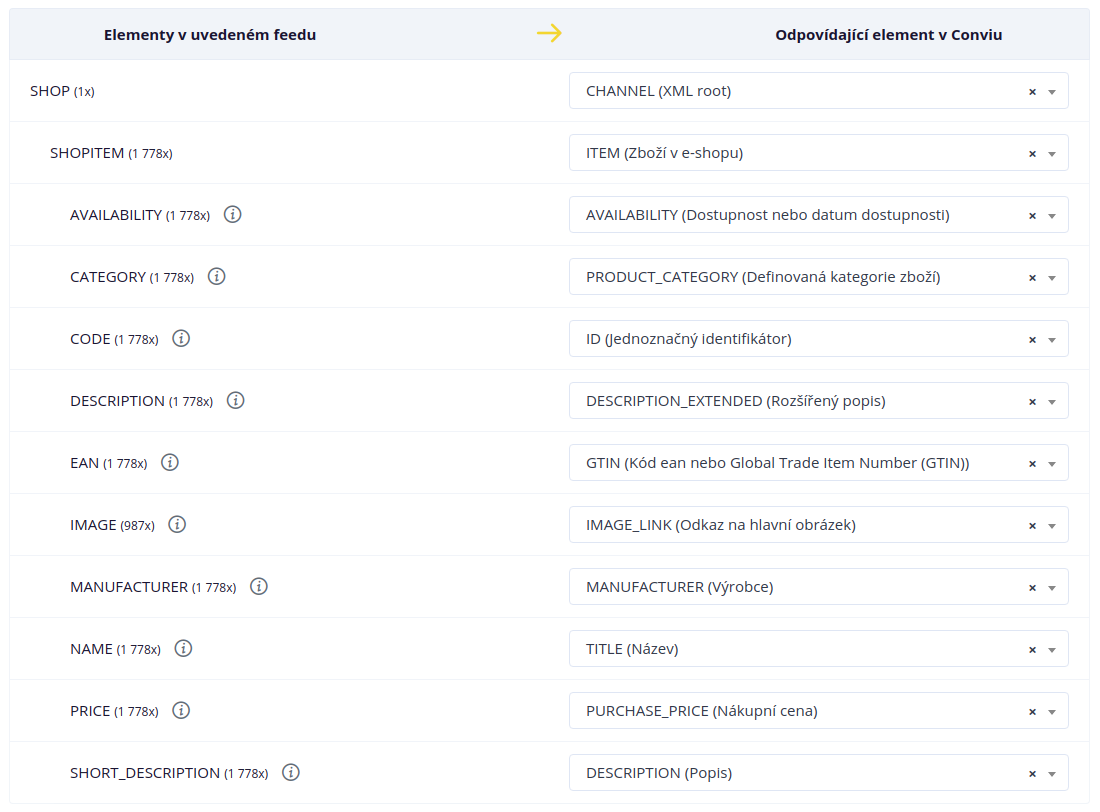The width and height of the screenshot is (1100, 812).
Task: Click the DESCRIPTION_EXTENDED select field
Action: (800, 401)
